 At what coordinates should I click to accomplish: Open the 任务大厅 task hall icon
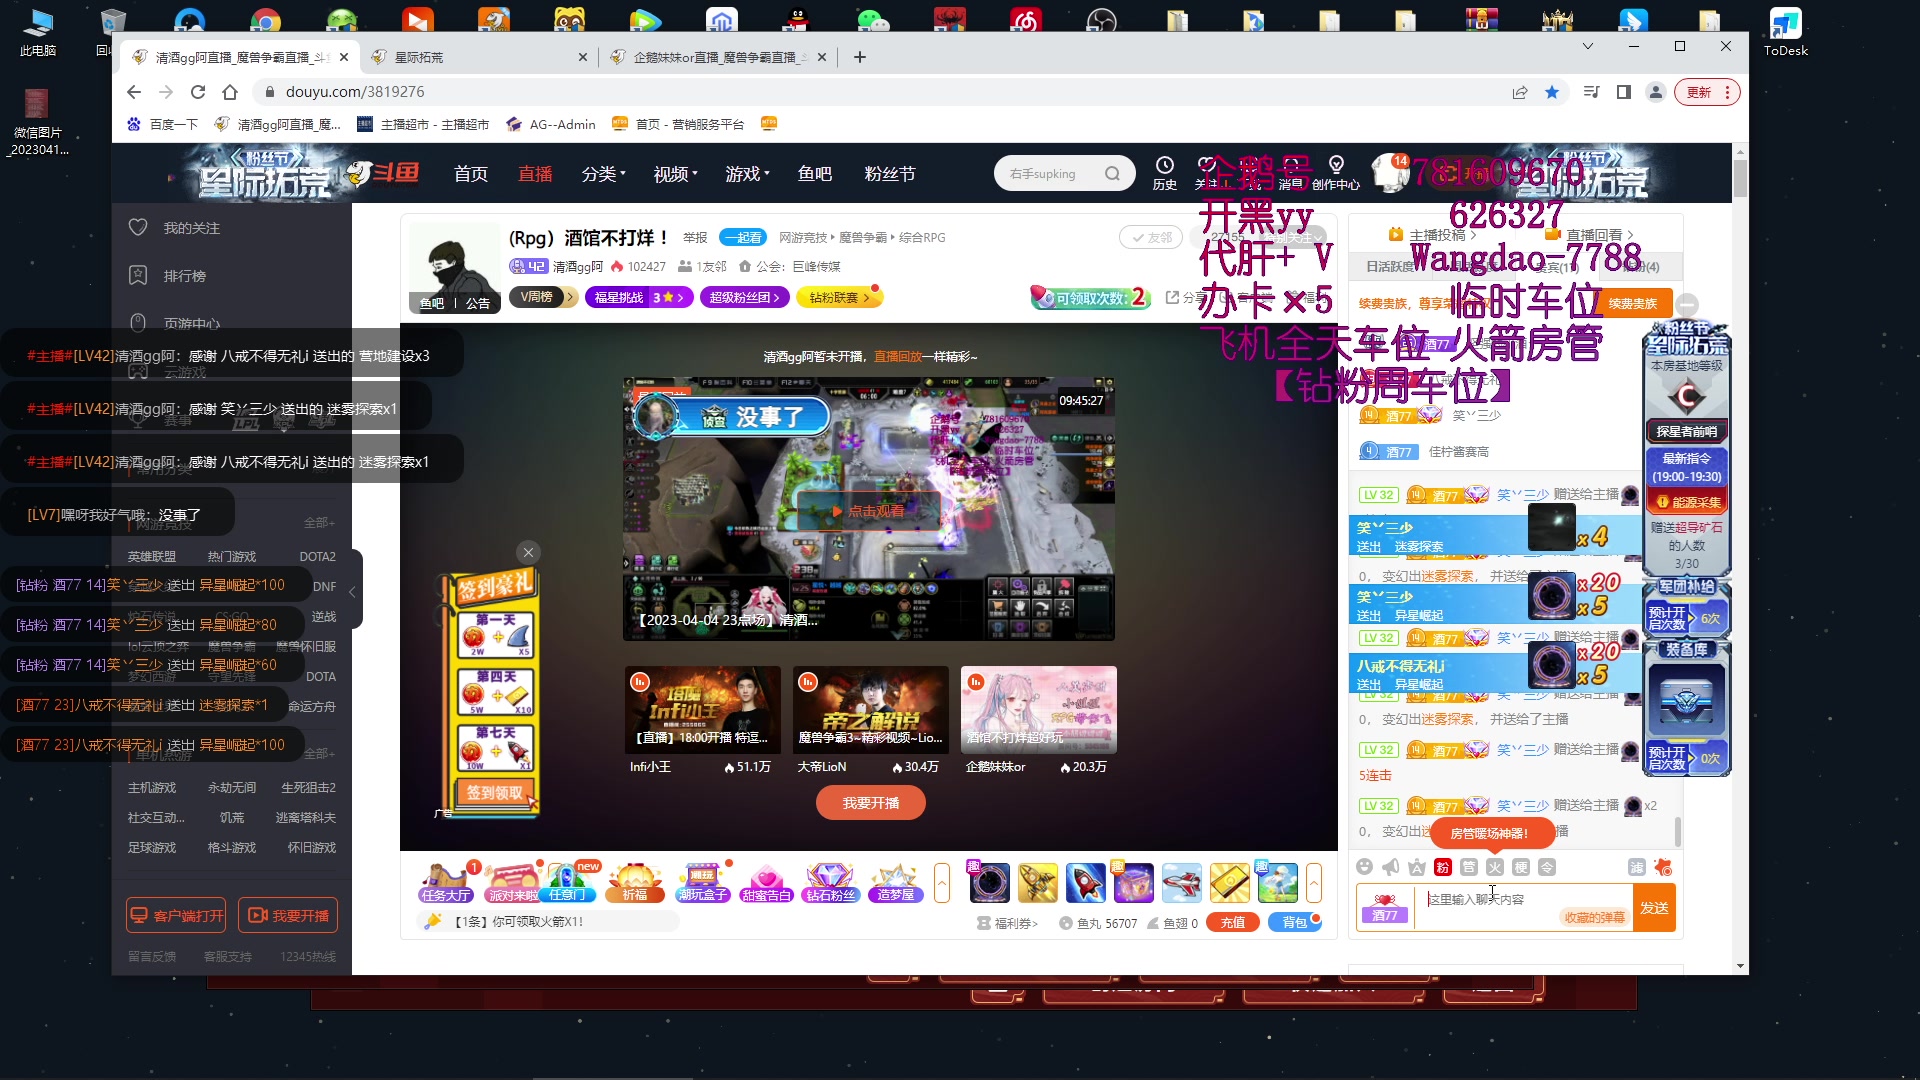[445, 882]
